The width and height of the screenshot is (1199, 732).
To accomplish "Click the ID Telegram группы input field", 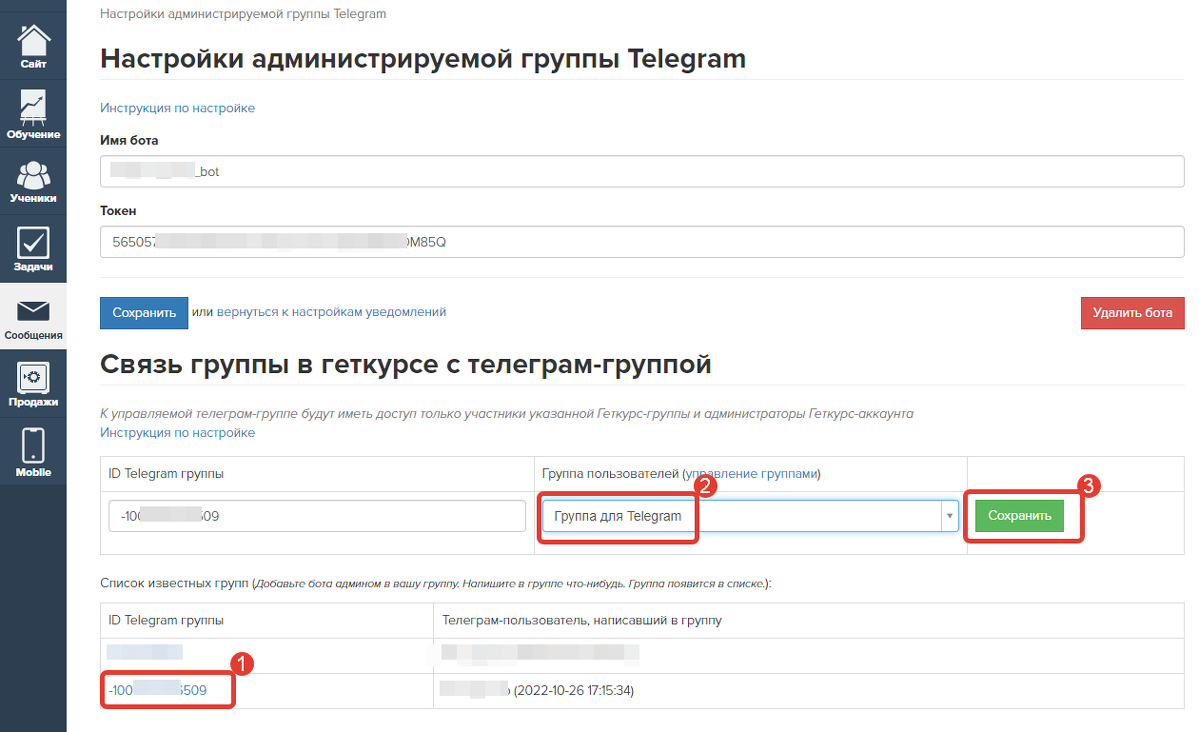I will [317, 516].
